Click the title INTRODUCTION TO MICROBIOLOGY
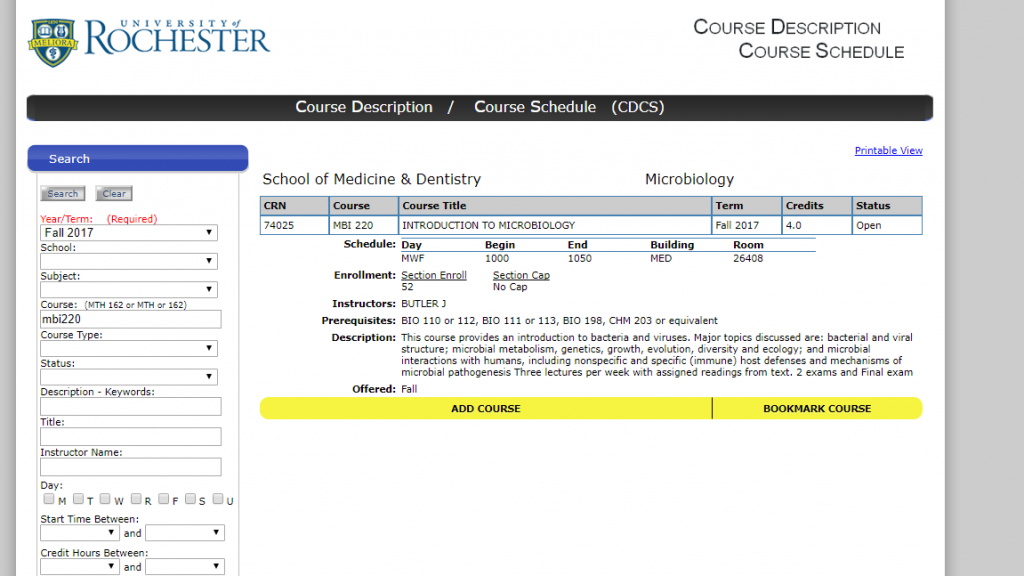The image size is (1024, 576). pos(488,225)
